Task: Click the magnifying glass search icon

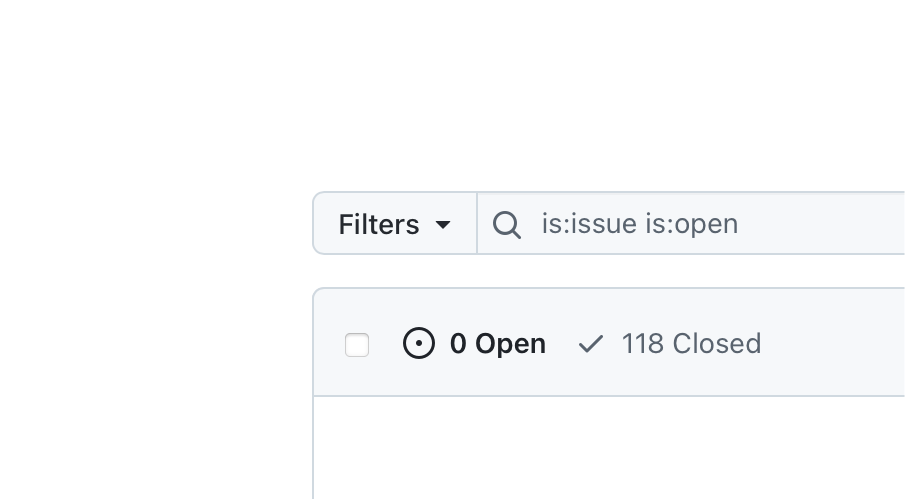Action: (x=507, y=225)
